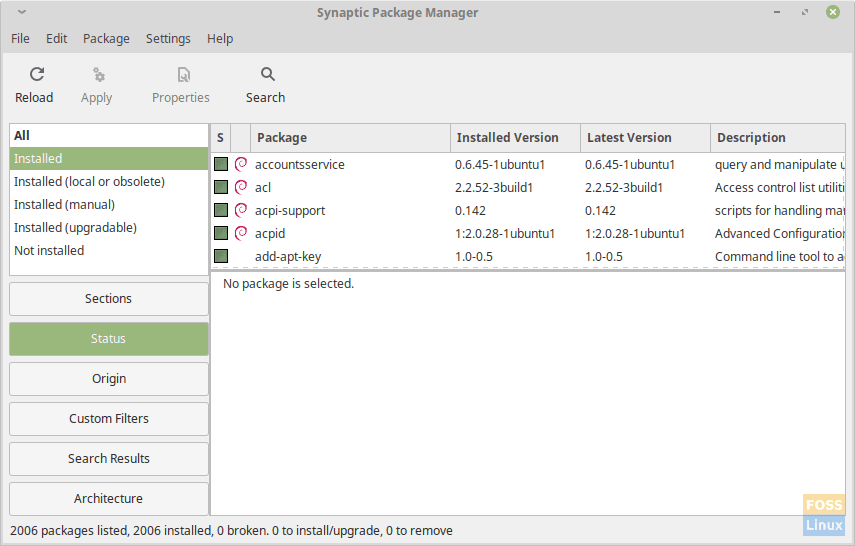
Task: Click 'No package is selected.' text
Action: coord(288,284)
